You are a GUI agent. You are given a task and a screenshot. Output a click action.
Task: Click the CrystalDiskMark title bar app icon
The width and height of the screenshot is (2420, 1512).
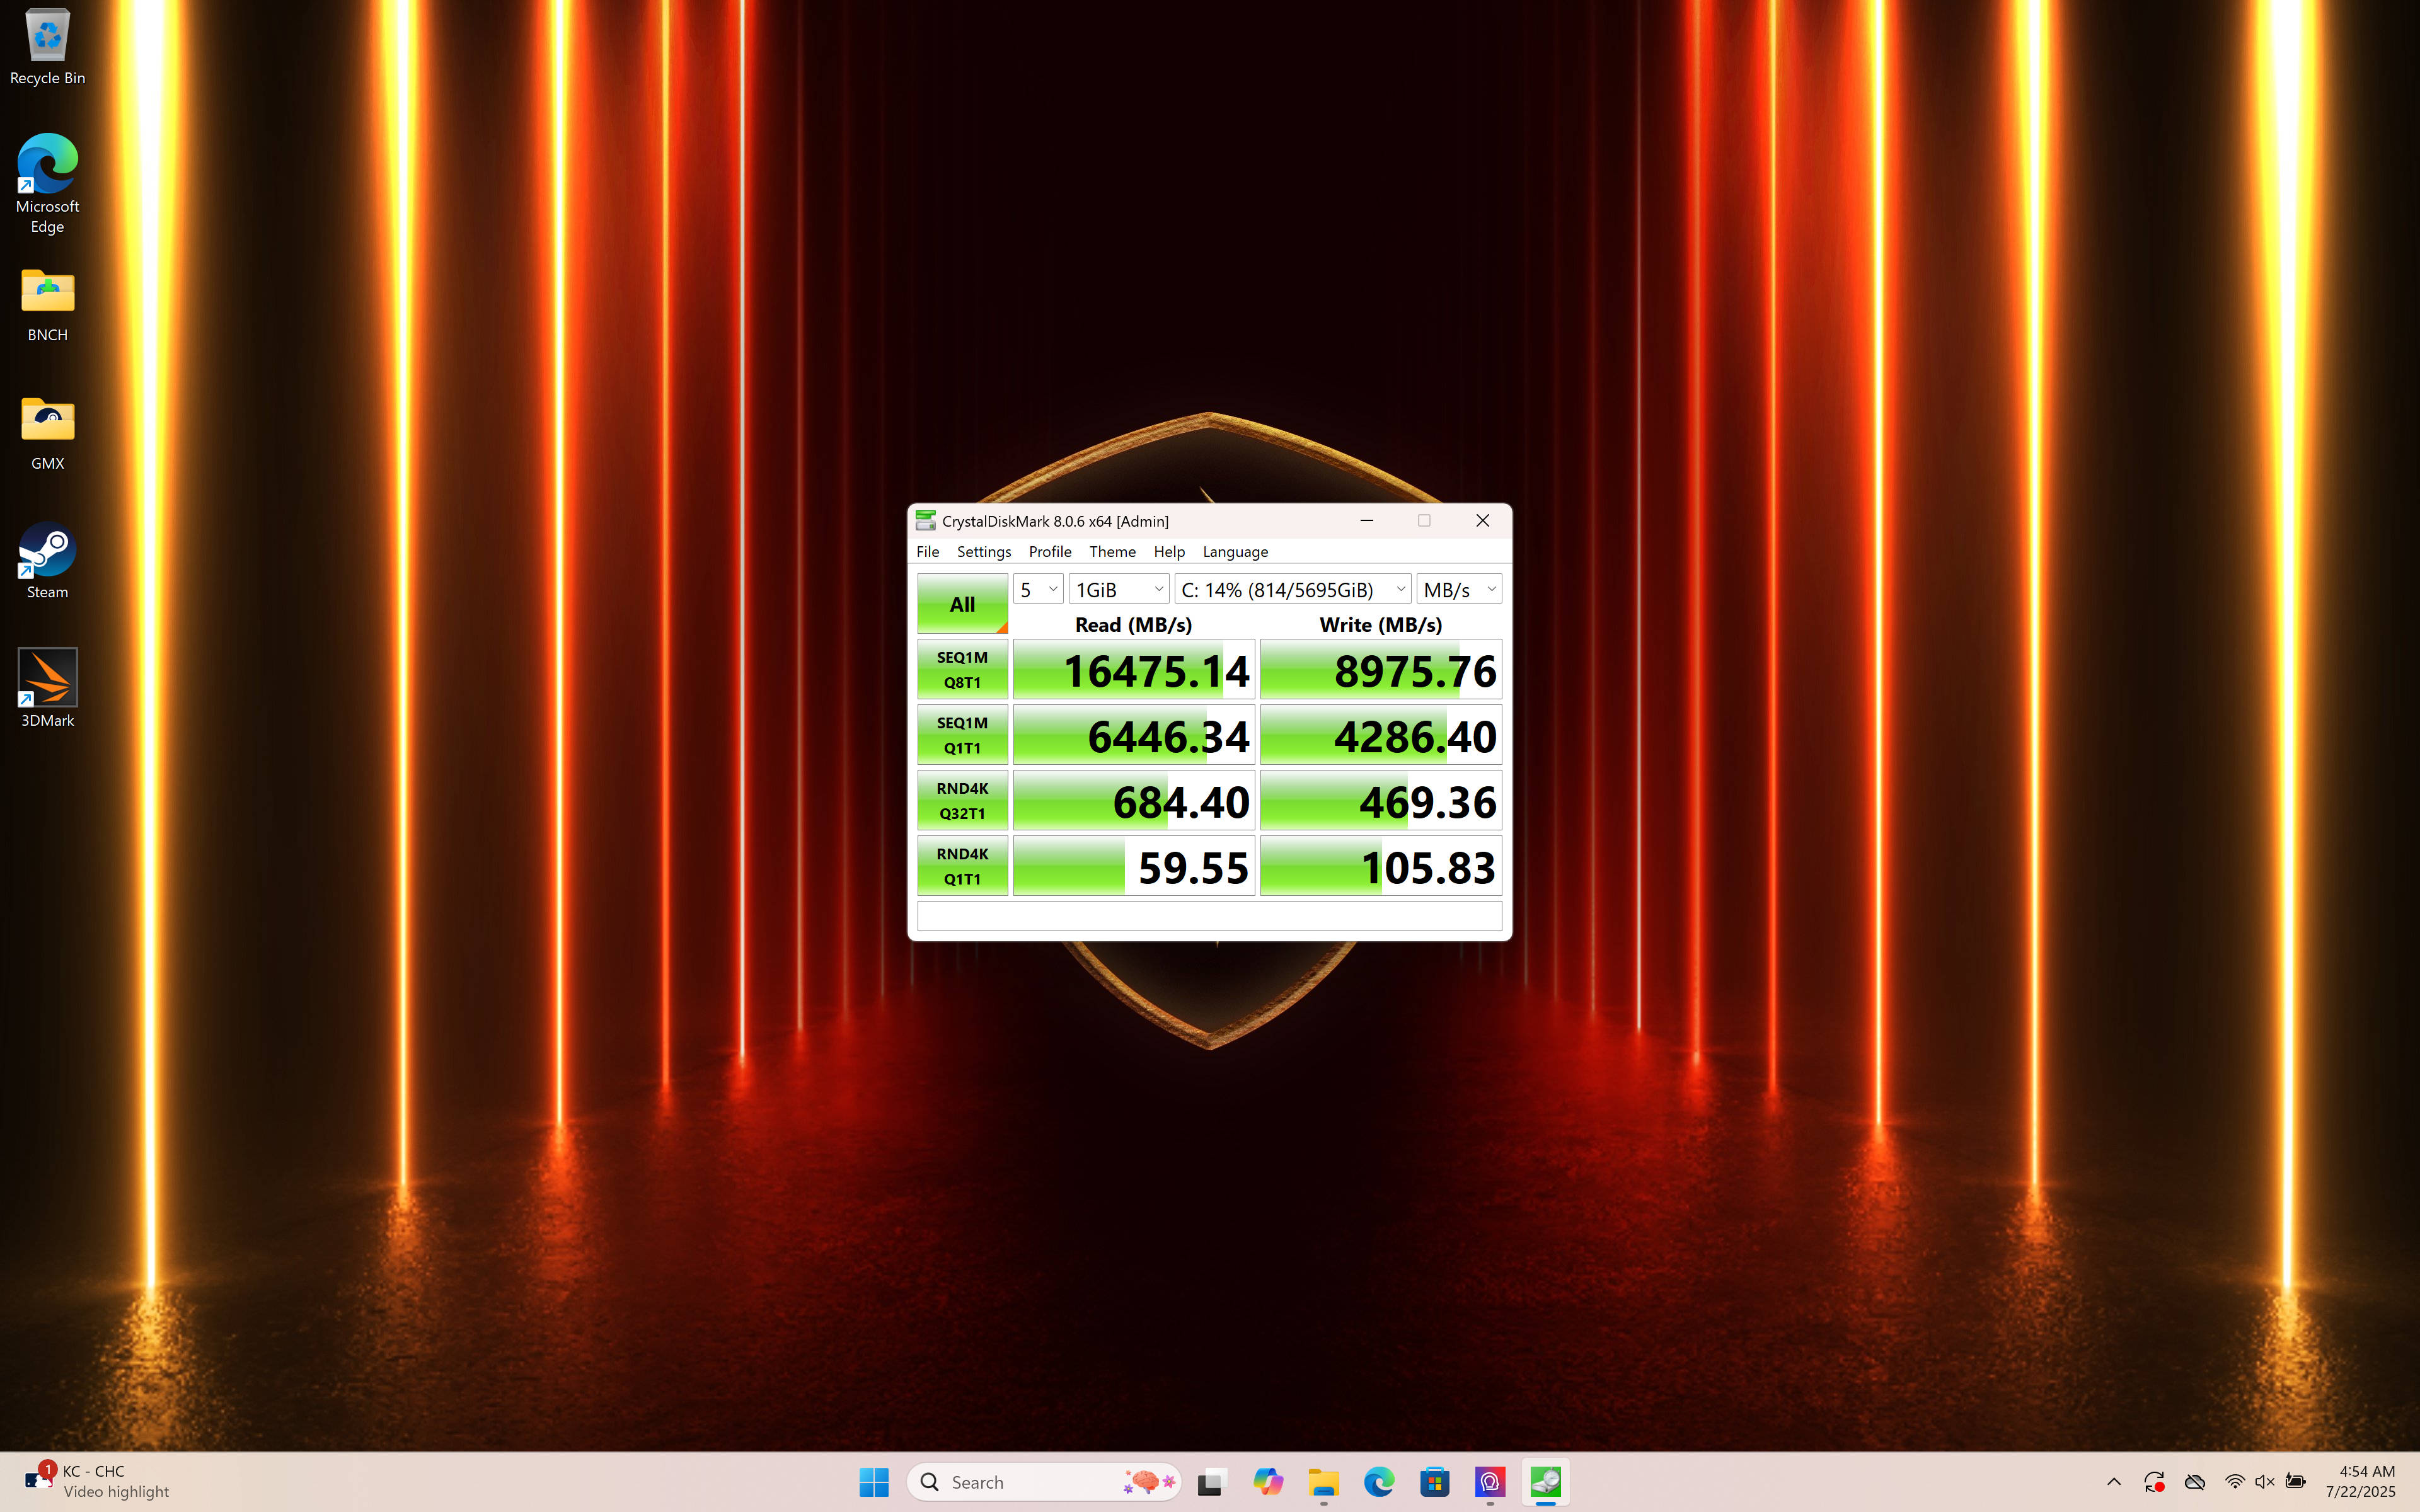click(925, 521)
